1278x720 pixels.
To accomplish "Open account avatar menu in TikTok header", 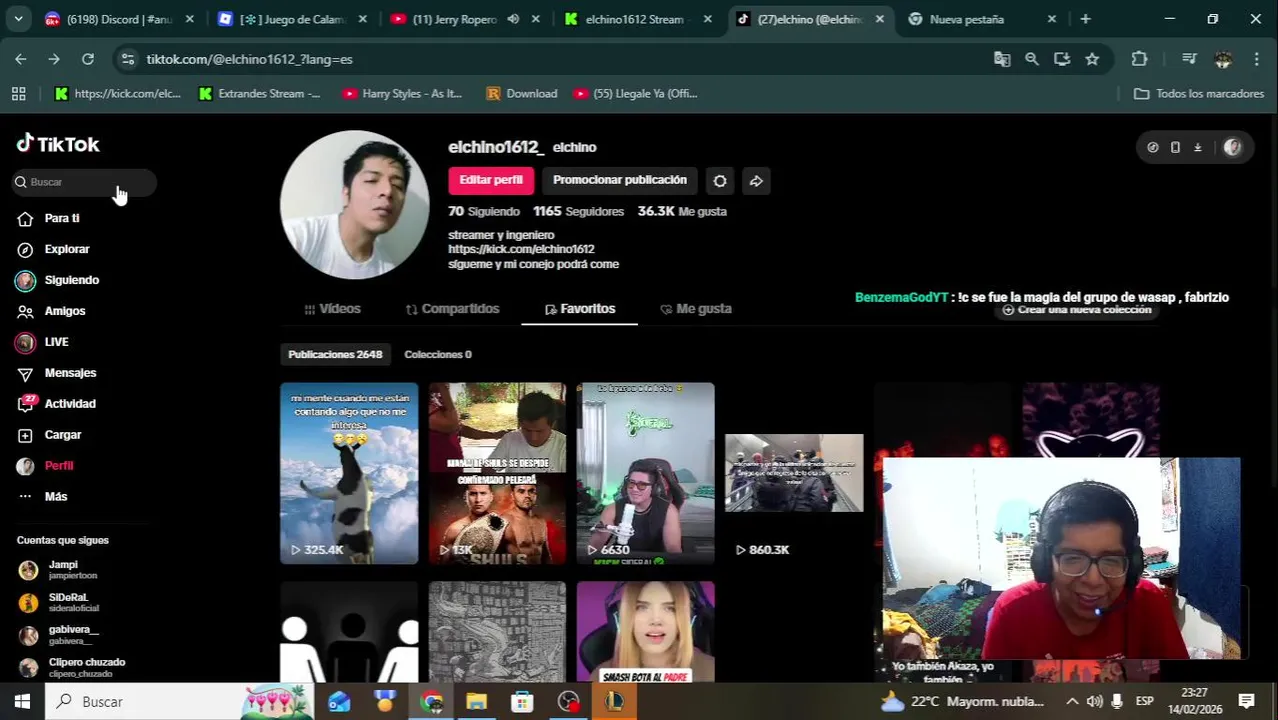I will (1232, 147).
